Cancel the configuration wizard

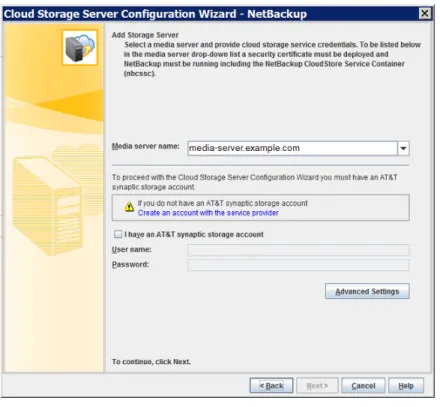pyautogui.click(x=363, y=386)
